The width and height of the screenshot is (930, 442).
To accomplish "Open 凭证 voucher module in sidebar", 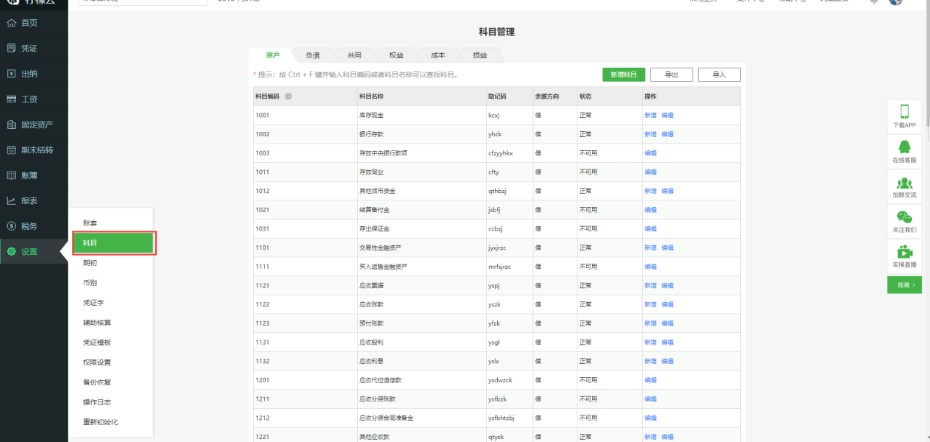I will pyautogui.click(x=34, y=48).
